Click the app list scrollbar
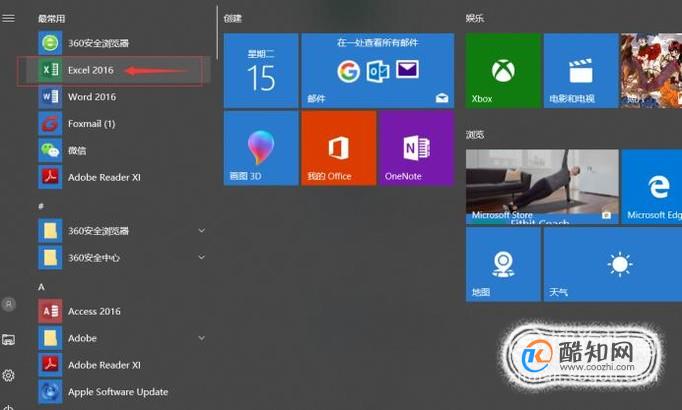 pos(217,33)
